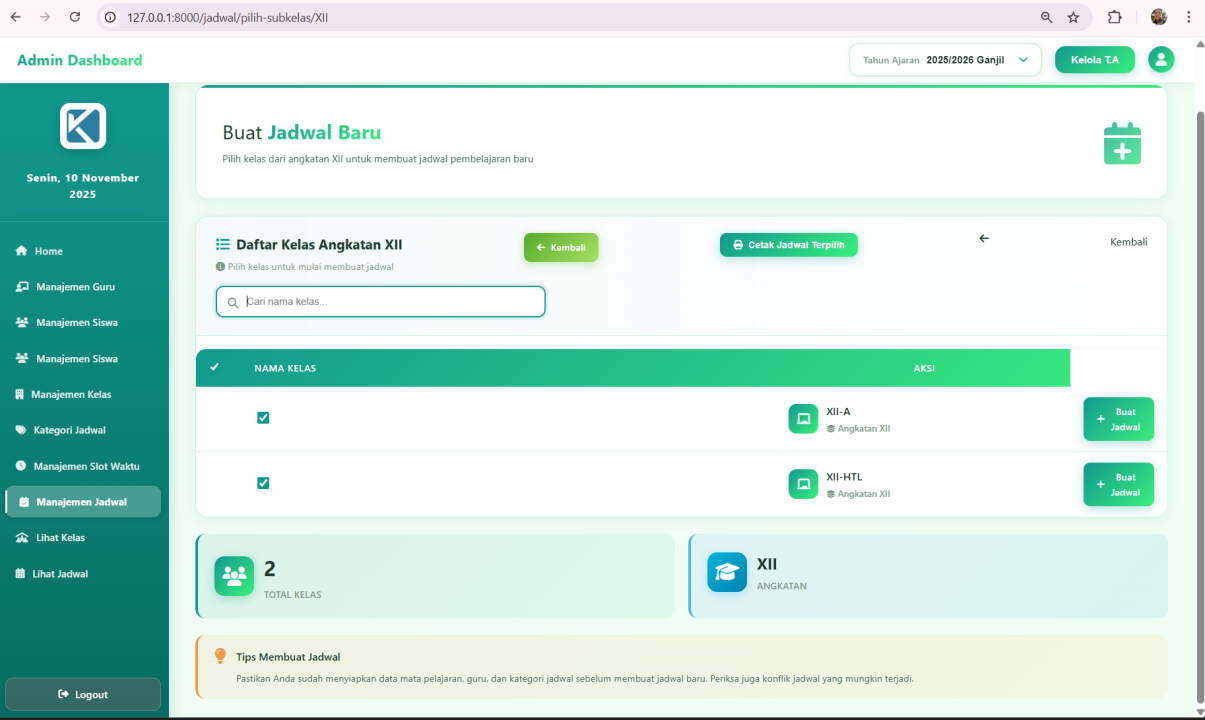This screenshot has width=1205, height=720.
Task: Go to Kategori Jadwal menu
Action: pos(69,430)
